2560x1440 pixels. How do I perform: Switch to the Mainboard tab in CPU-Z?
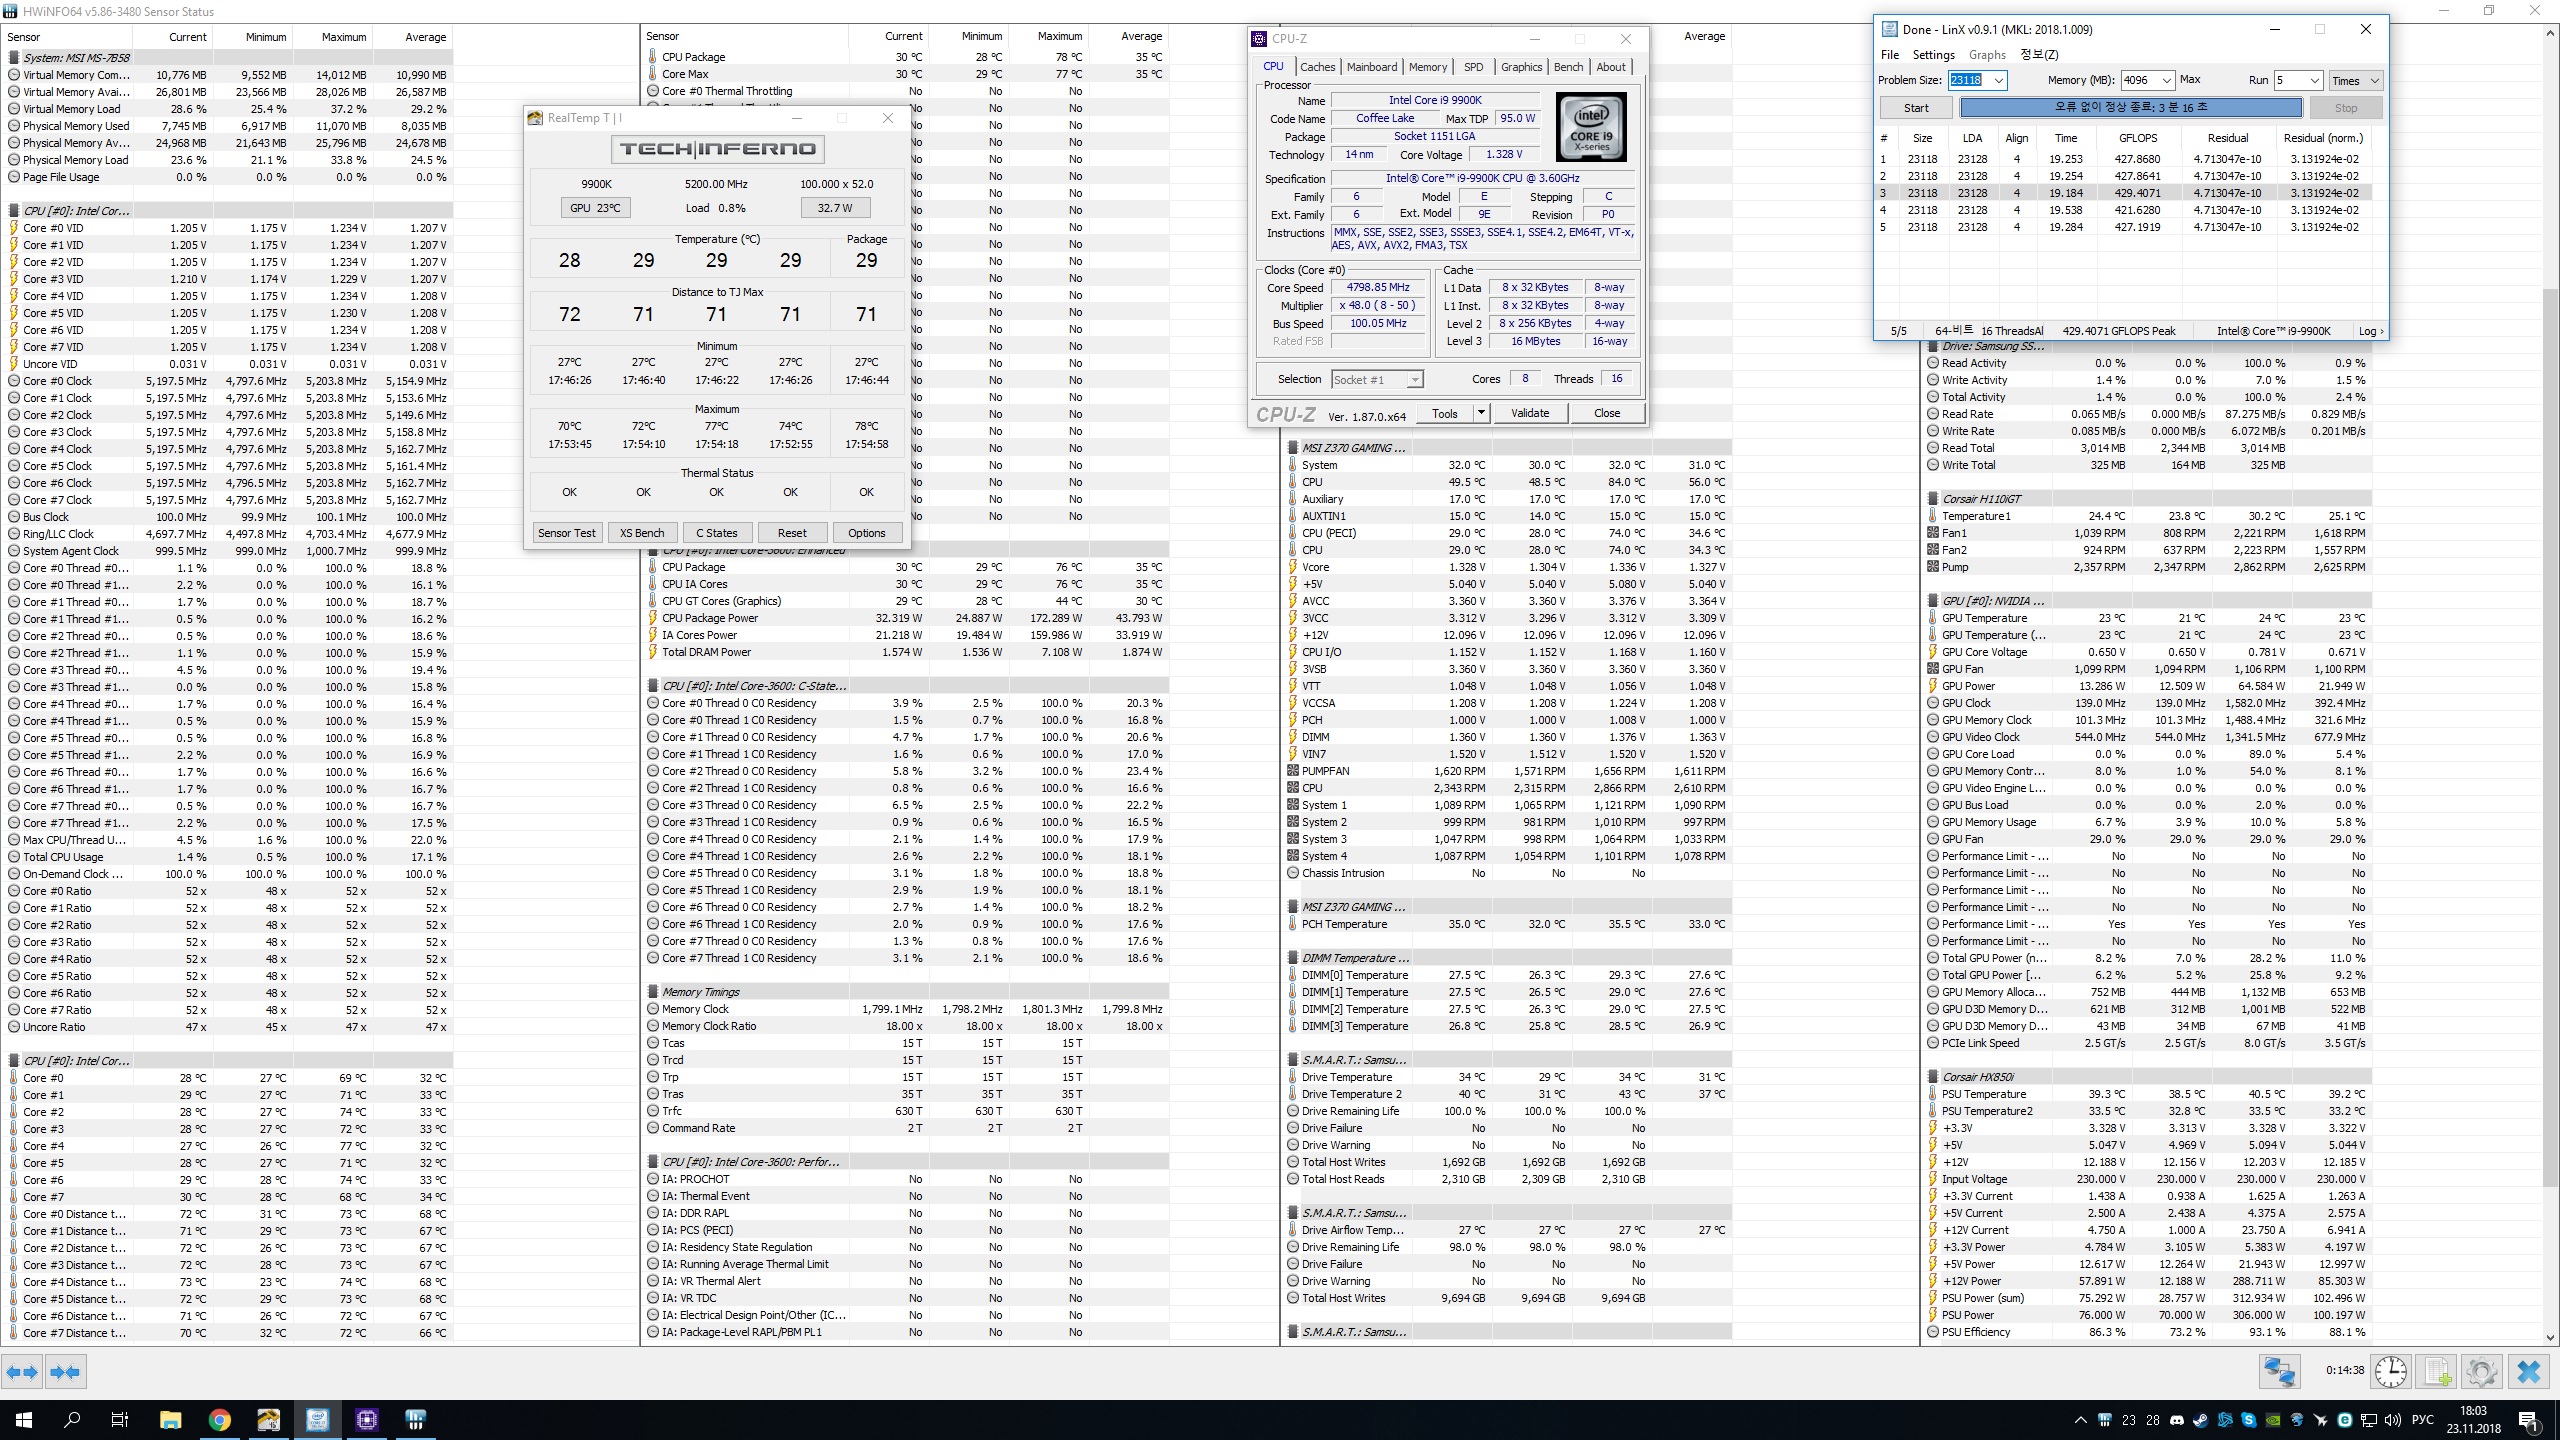pos(1371,67)
